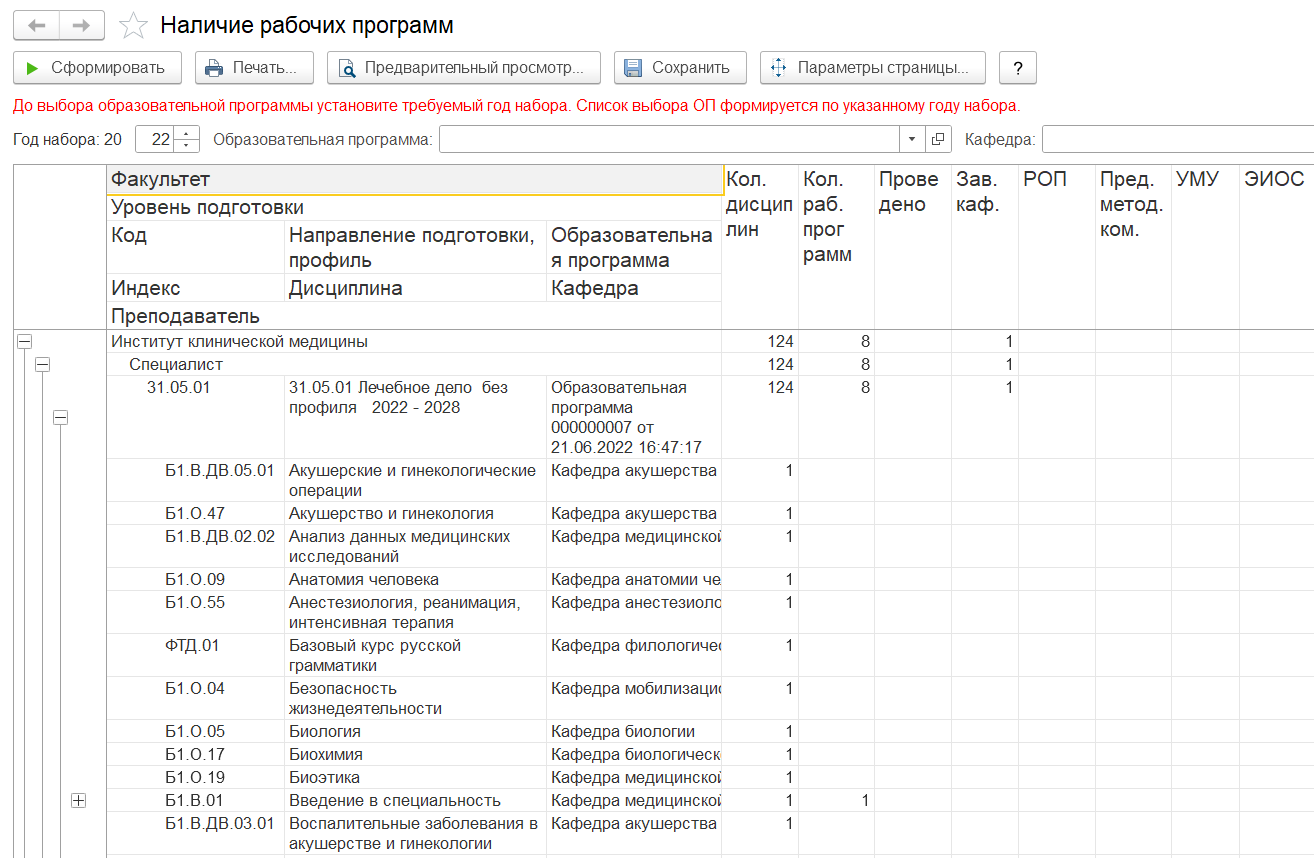1314x858 pixels.
Task: Select Базовый курс русской грамматики cell
Action: coord(415,655)
